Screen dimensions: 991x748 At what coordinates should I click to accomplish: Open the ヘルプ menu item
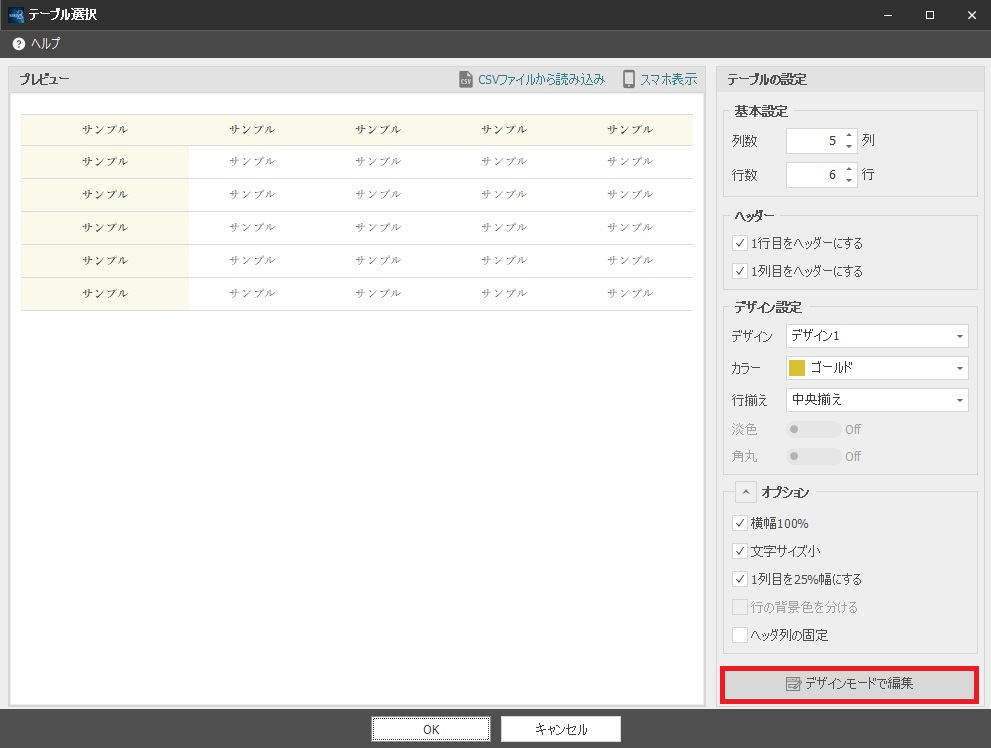click(x=46, y=44)
